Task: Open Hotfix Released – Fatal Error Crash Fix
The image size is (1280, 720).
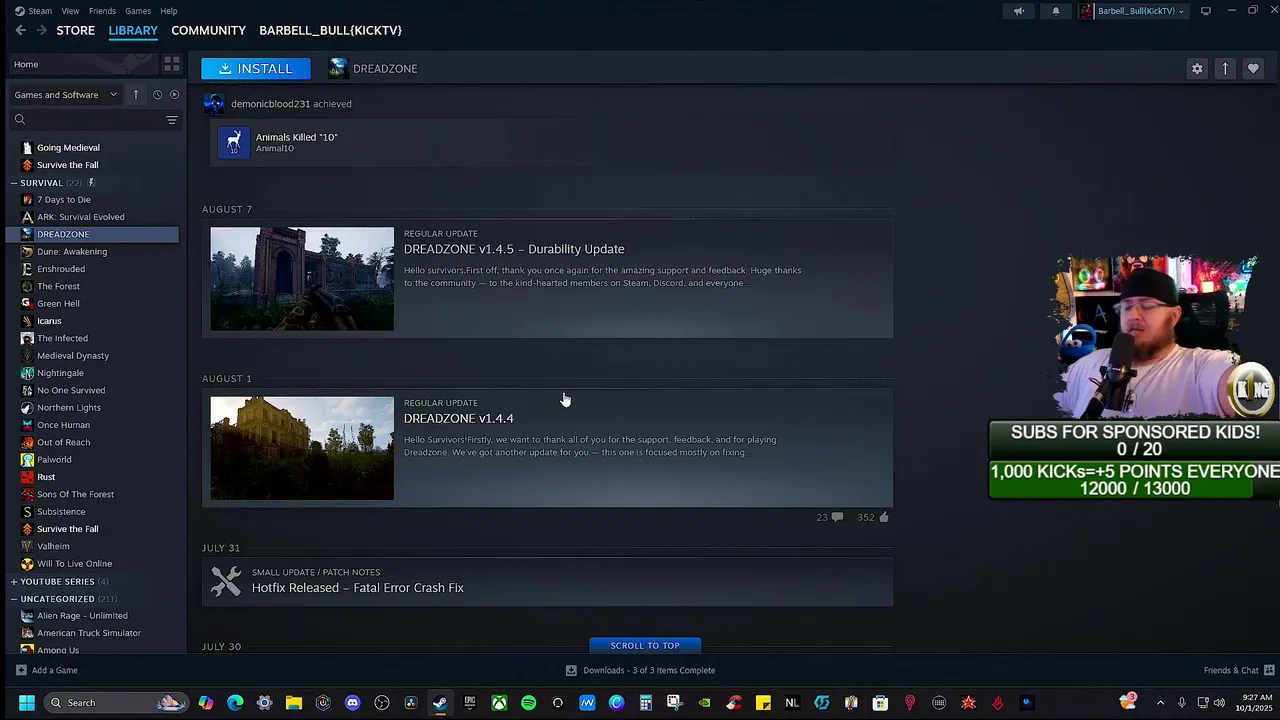Action: point(358,588)
